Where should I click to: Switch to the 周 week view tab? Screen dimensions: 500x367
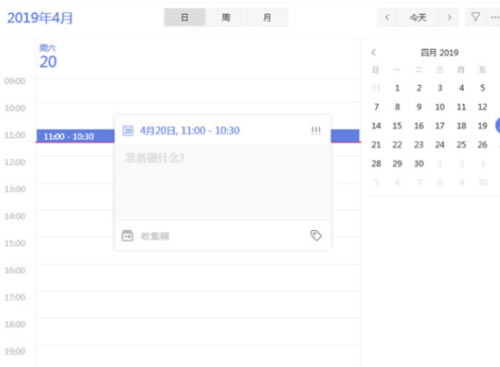pos(226,17)
